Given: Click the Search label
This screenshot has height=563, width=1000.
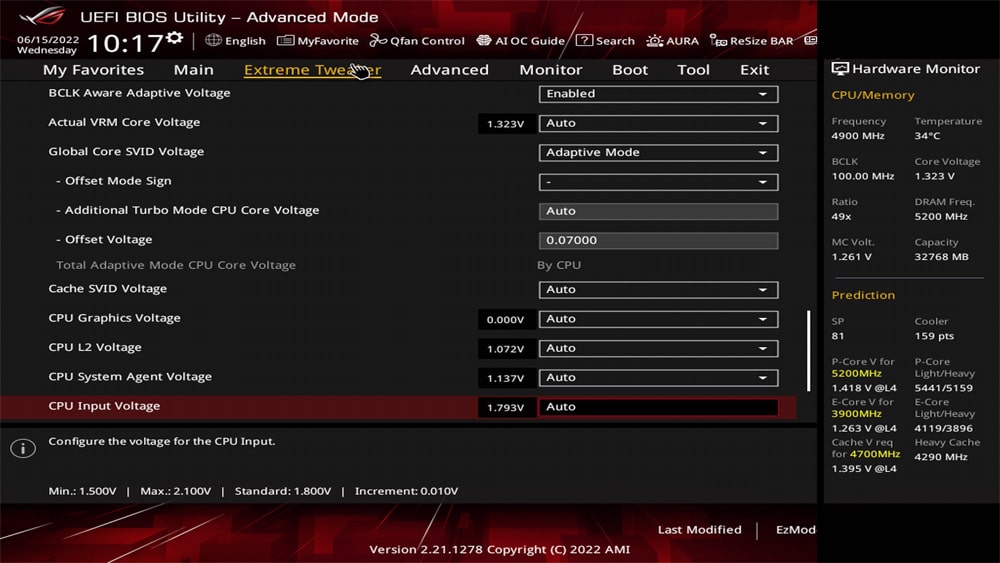Looking at the screenshot, I should (x=615, y=41).
